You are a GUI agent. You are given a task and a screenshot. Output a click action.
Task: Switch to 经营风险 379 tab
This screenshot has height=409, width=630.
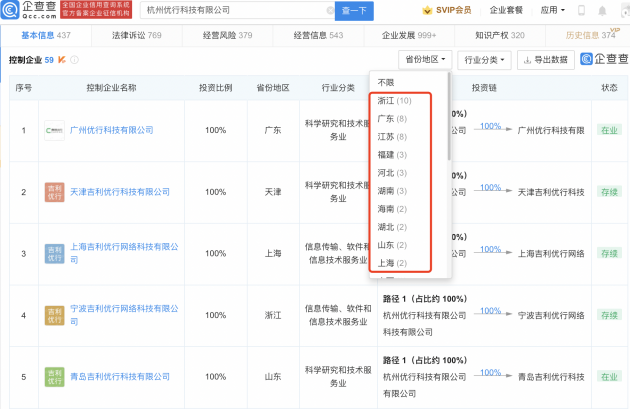pyautogui.click(x=227, y=35)
